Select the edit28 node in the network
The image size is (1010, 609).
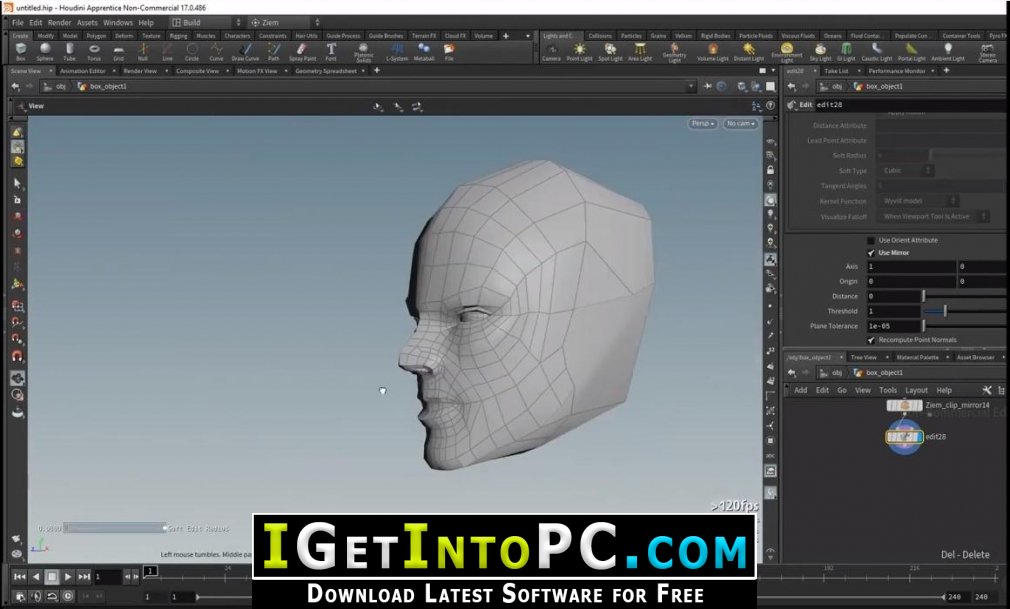click(x=904, y=437)
